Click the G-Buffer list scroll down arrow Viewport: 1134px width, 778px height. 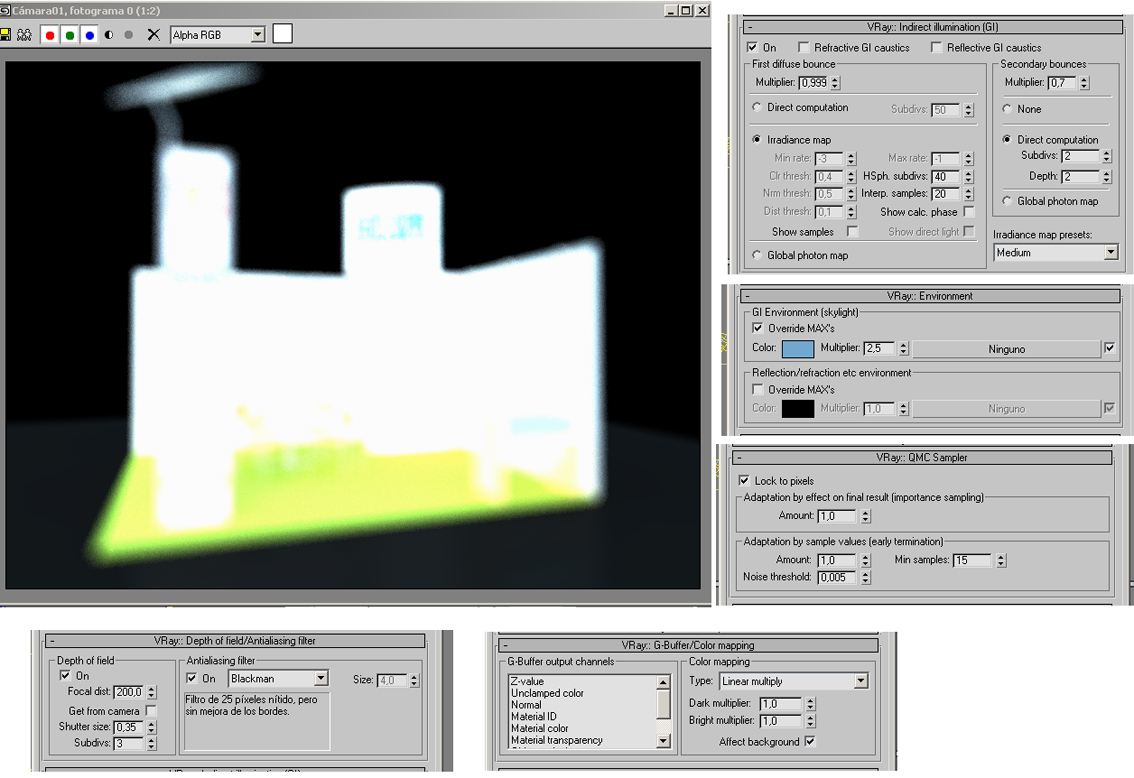click(664, 741)
